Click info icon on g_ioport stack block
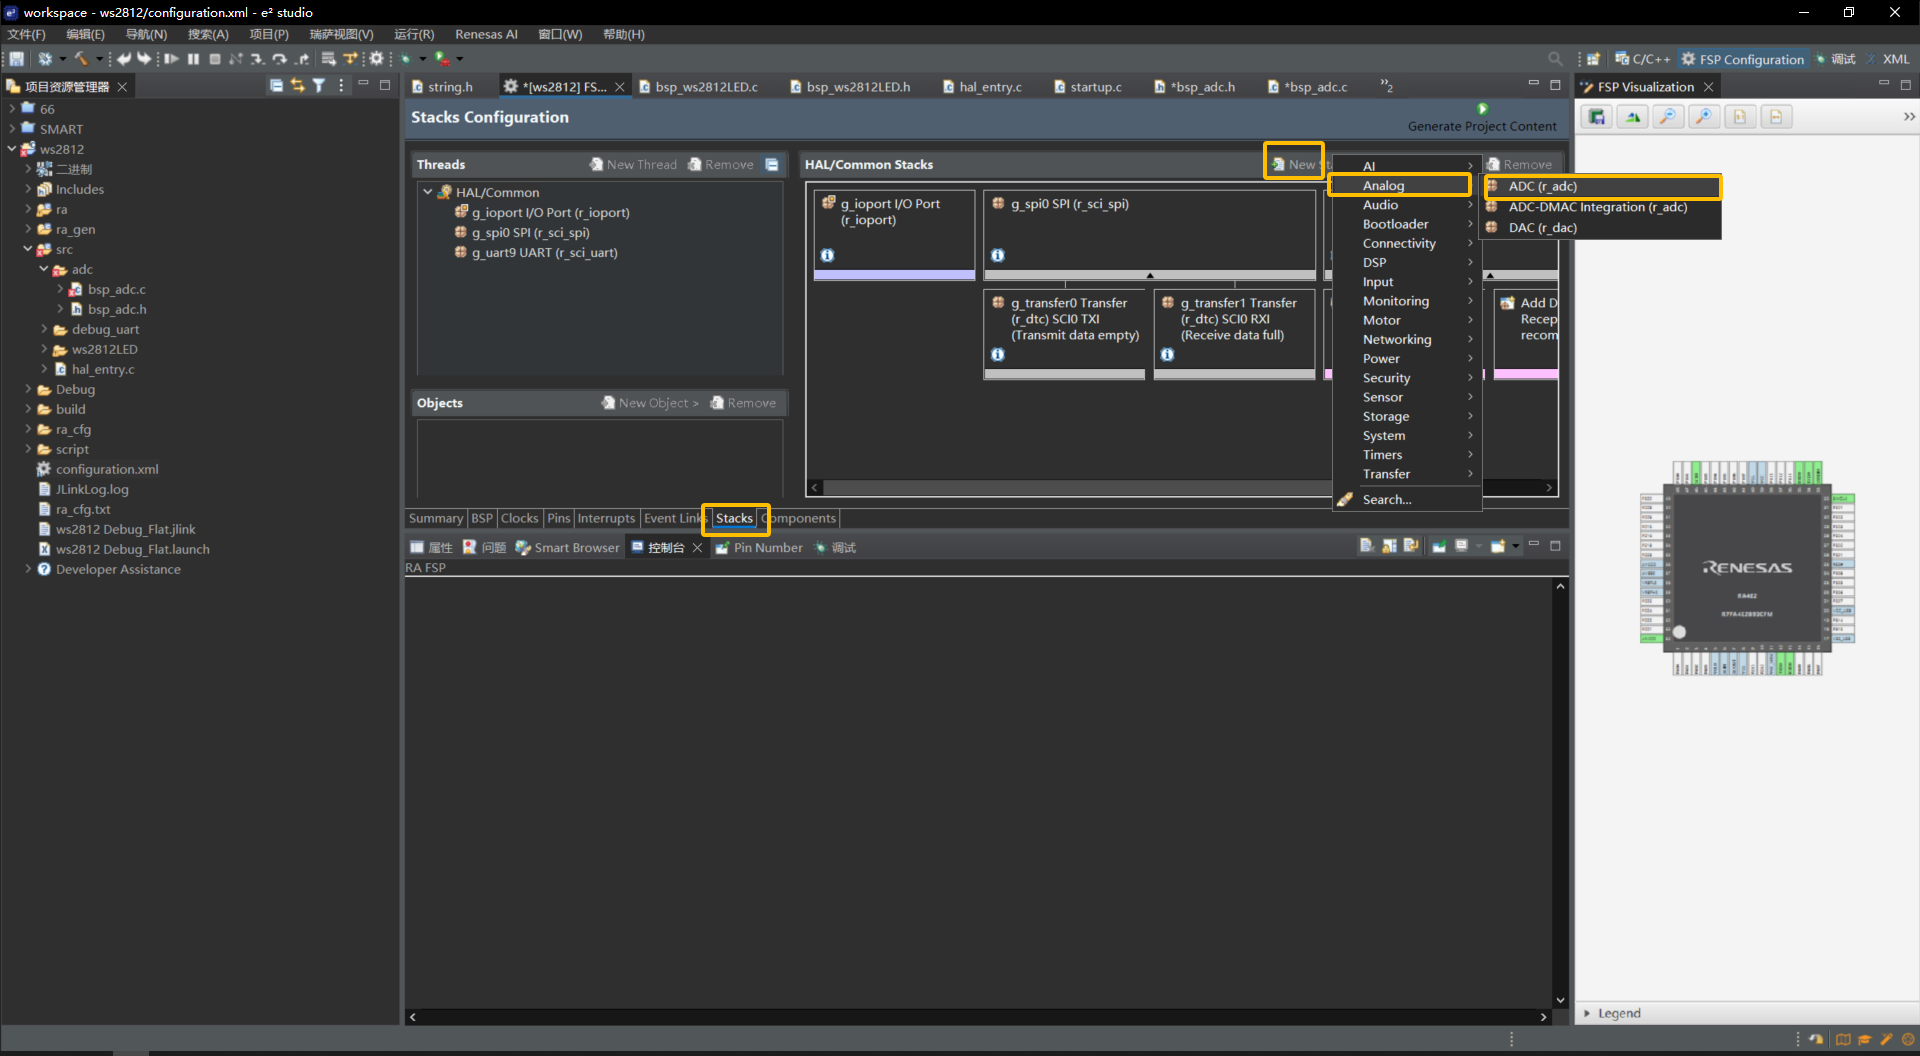The height and width of the screenshot is (1056, 1920). point(828,255)
